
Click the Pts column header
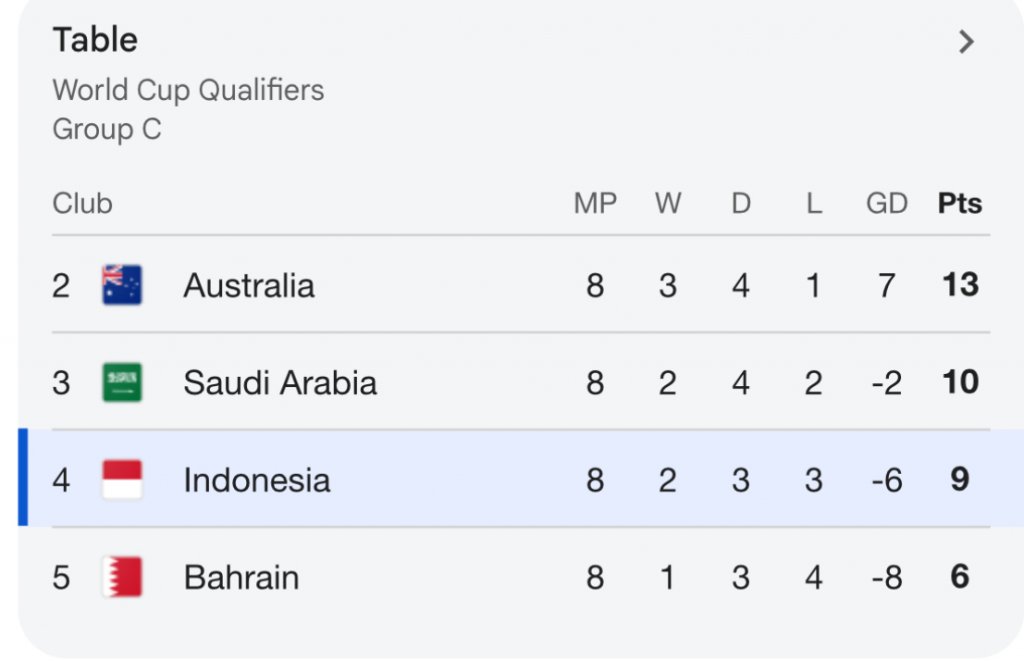pyautogui.click(x=959, y=204)
